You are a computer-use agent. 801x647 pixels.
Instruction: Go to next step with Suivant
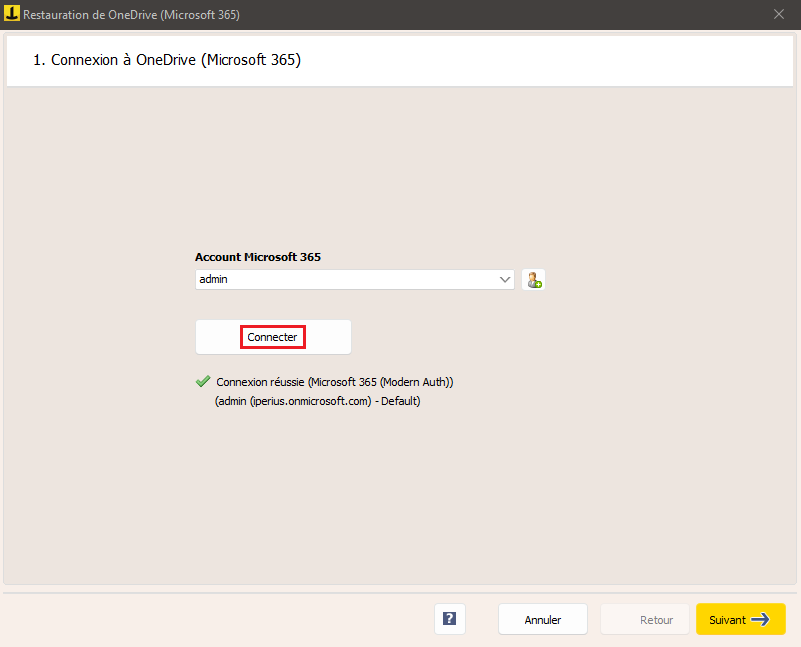[x=740, y=619]
